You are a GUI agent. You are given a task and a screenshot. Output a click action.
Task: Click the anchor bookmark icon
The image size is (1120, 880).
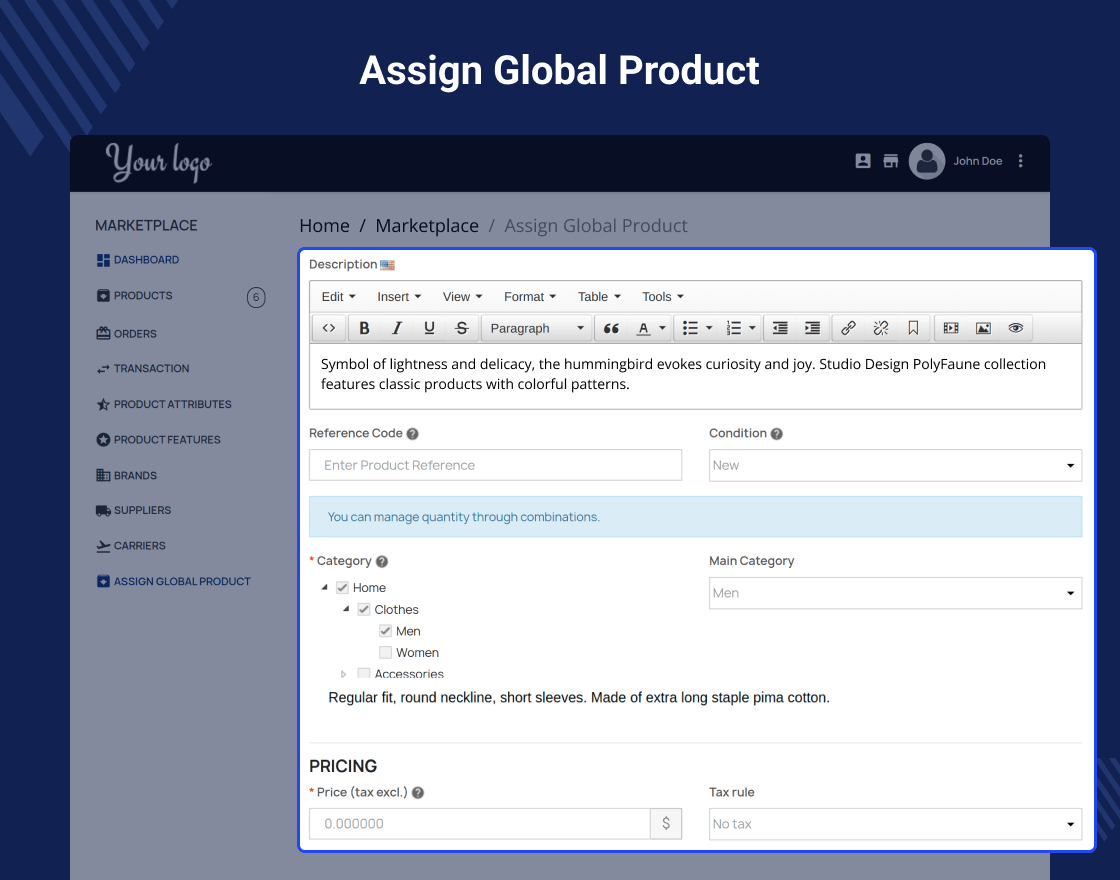(x=913, y=329)
